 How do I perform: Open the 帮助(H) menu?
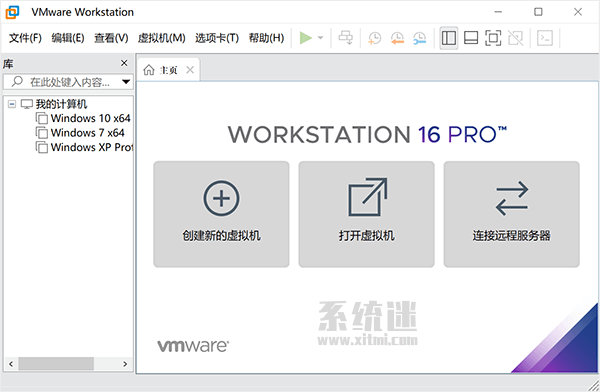(x=266, y=38)
